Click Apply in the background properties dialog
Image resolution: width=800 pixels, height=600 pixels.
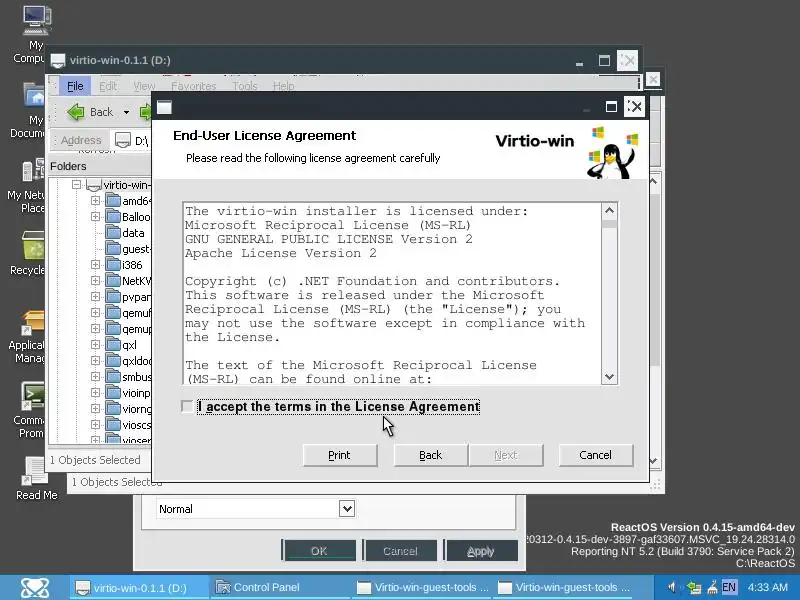[x=481, y=551]
